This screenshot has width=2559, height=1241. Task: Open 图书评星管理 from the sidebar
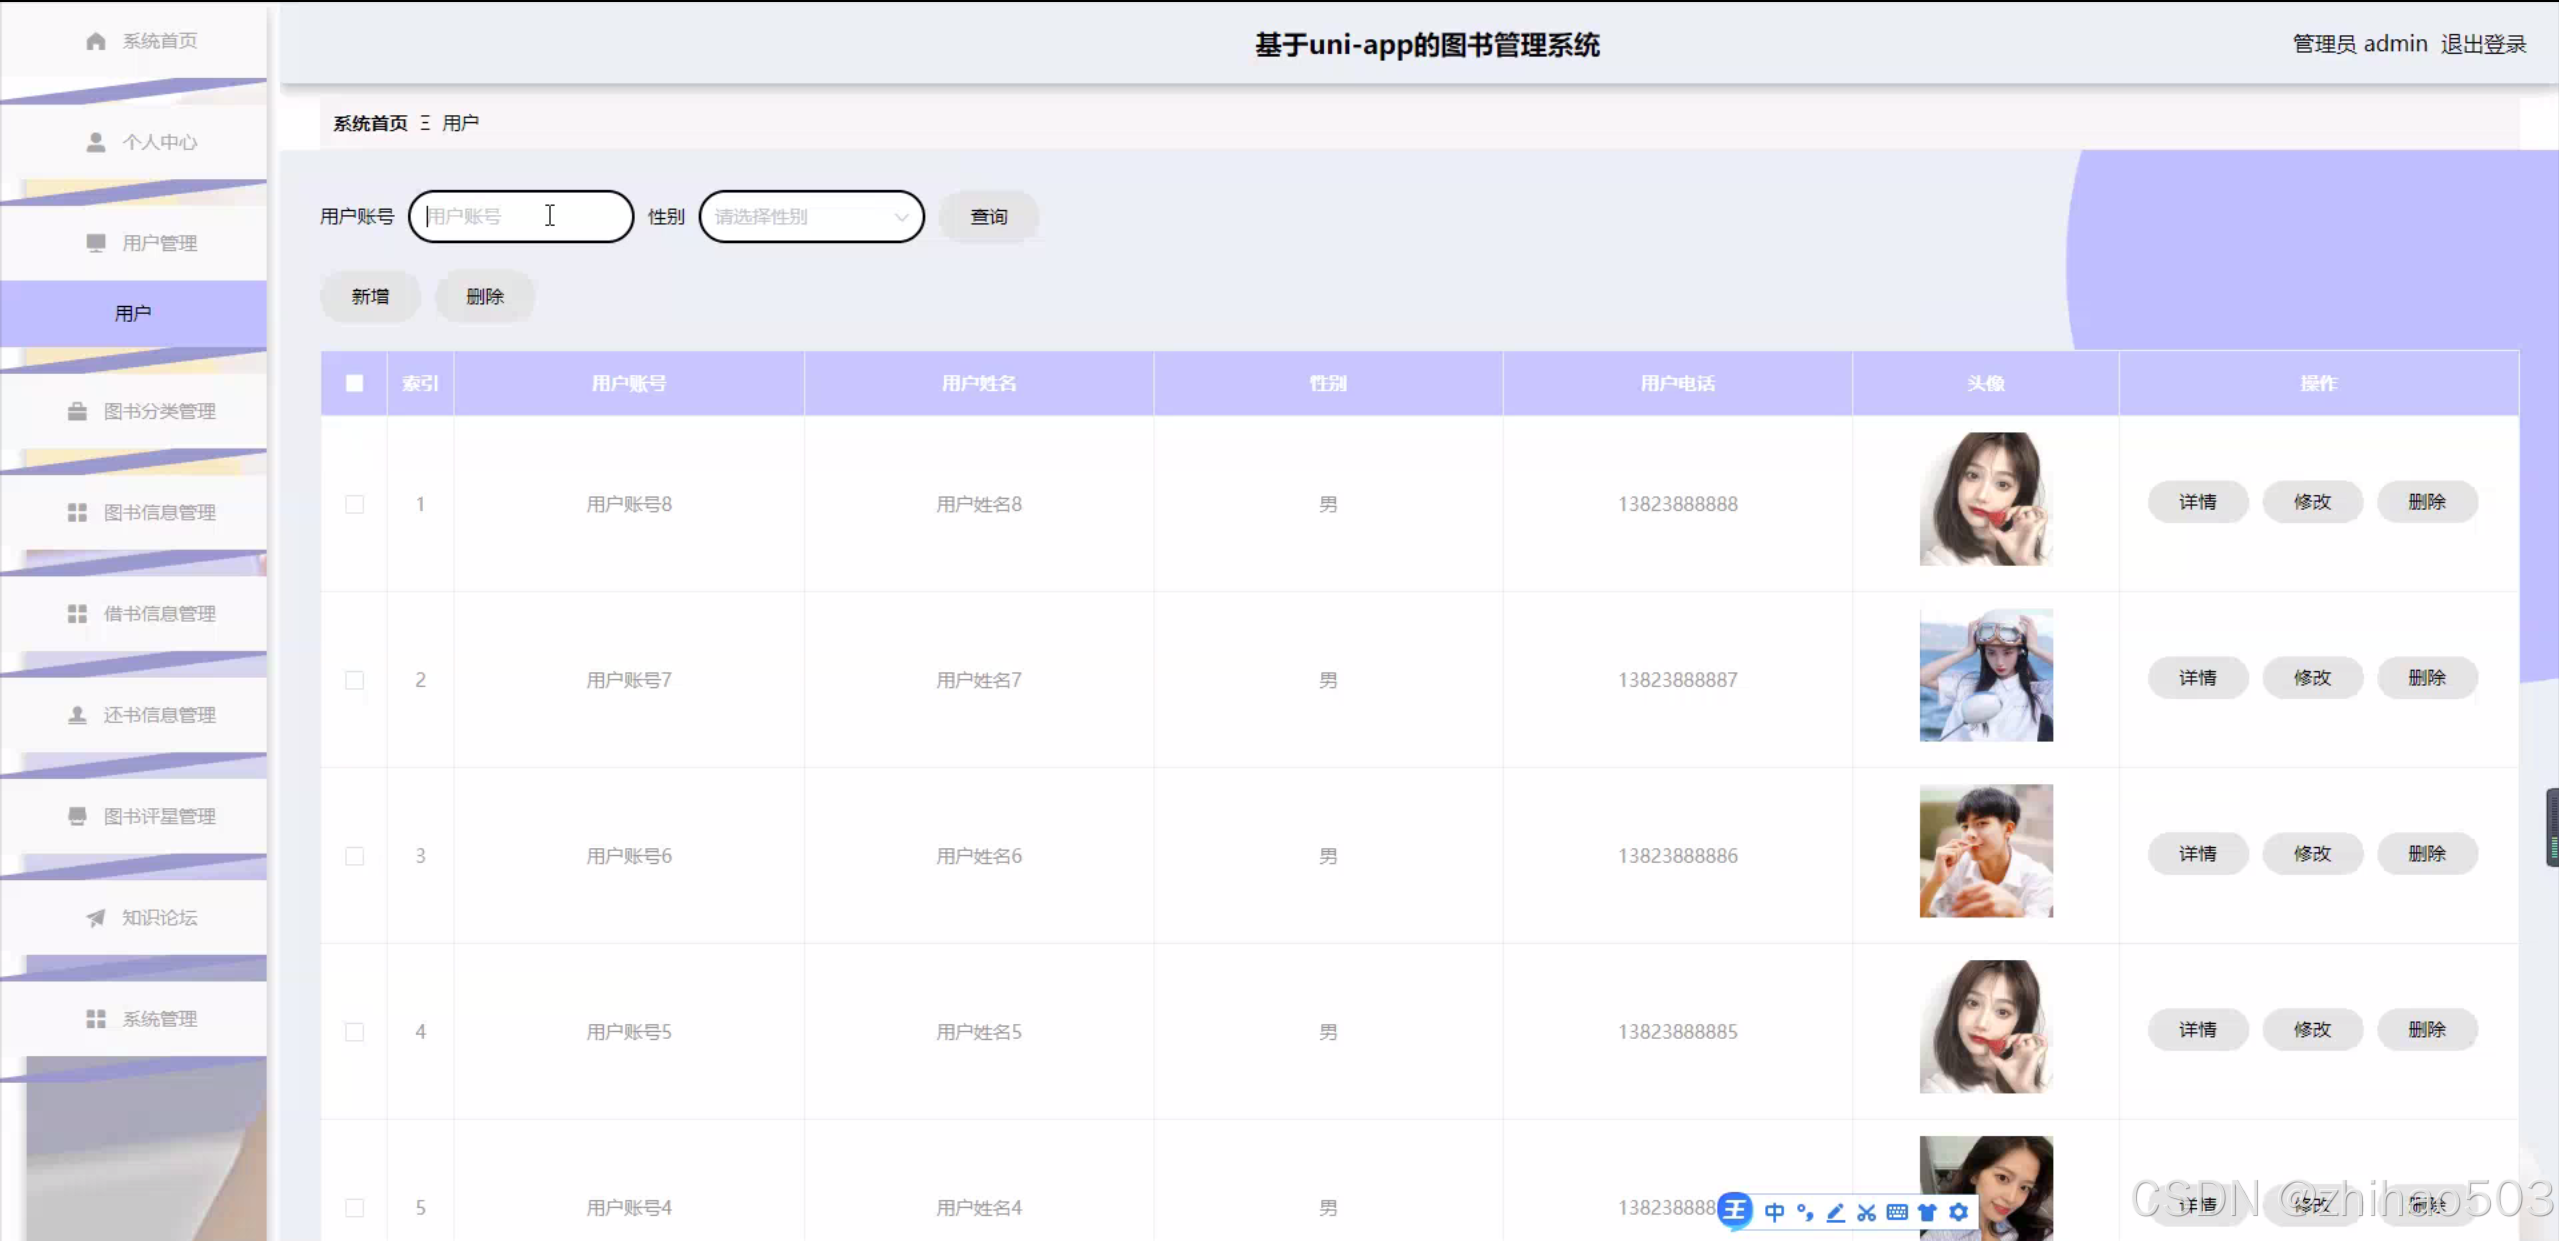[159, 816]
